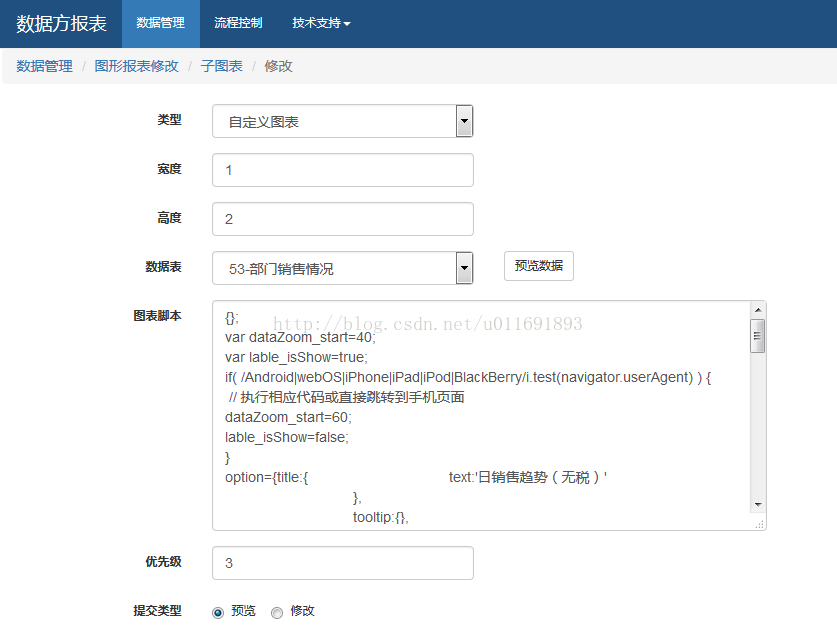
Task: Select the 修改 radio button
Action: click(x=277, y=613)
